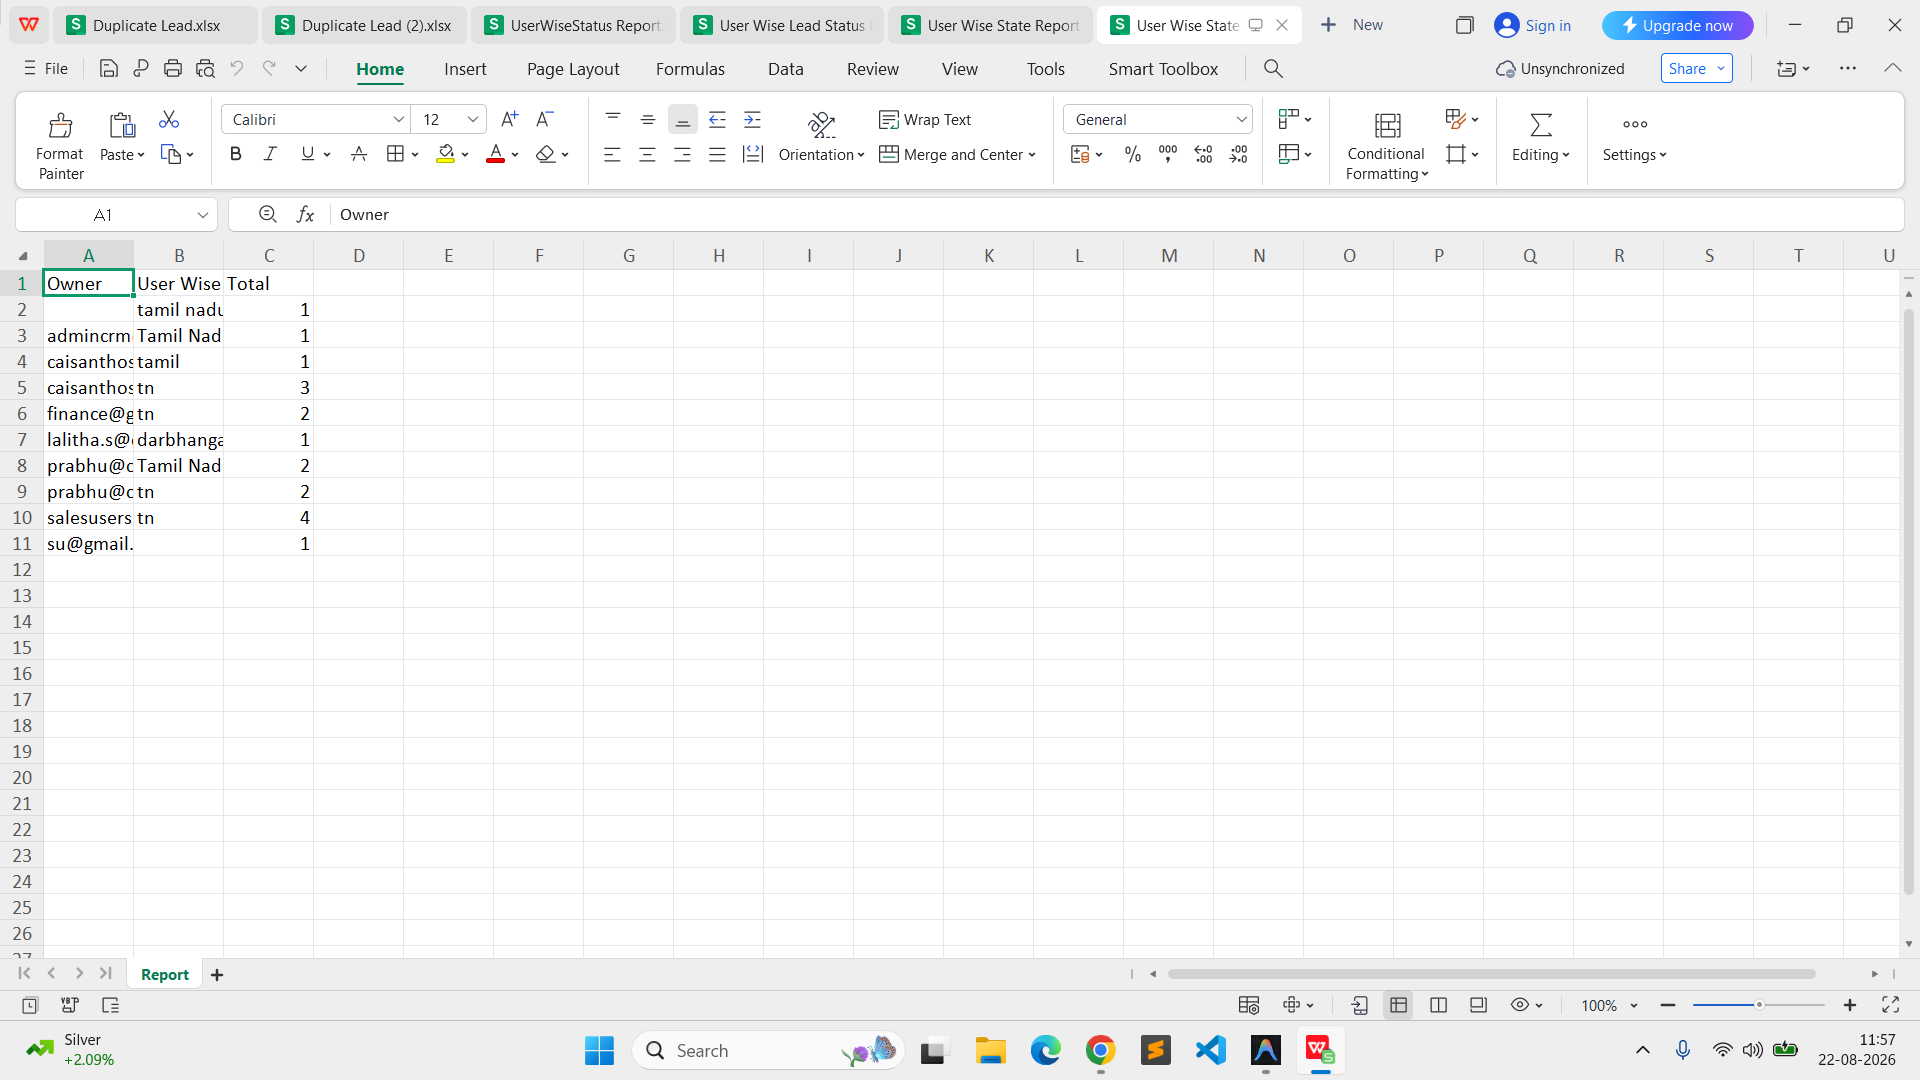Toggle Align Left option
Screen dimensions: 1920x1080
[x=612, y=154]
